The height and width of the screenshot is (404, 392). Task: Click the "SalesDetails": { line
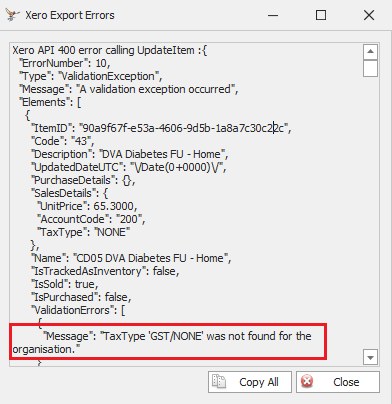(x=70, y=193)
